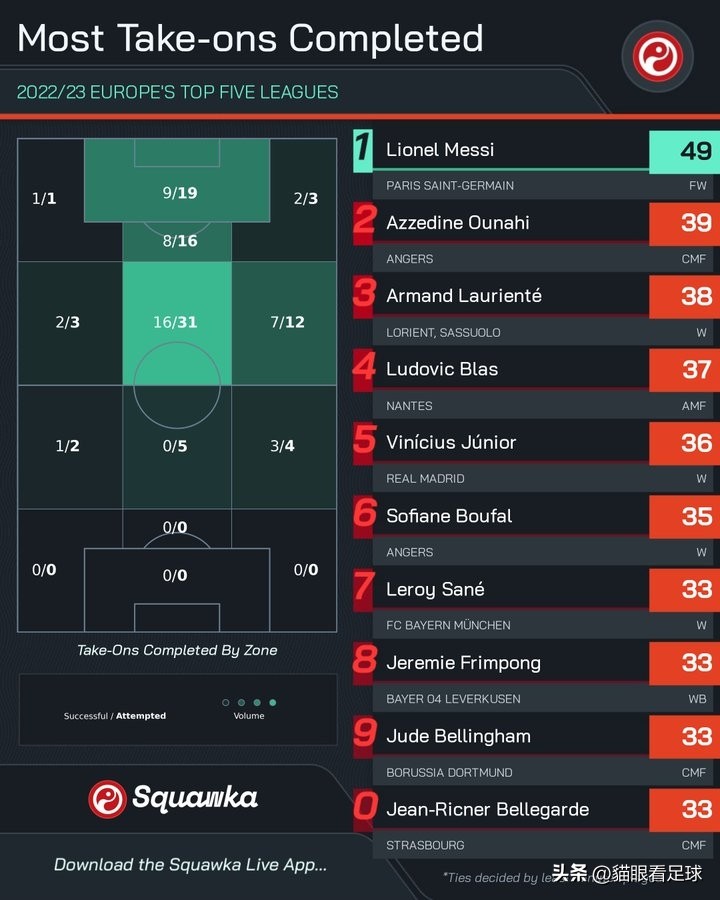Click the Squawka wordmark text
The height and width of the screenshot is (900, 720).
coord(195,798)
